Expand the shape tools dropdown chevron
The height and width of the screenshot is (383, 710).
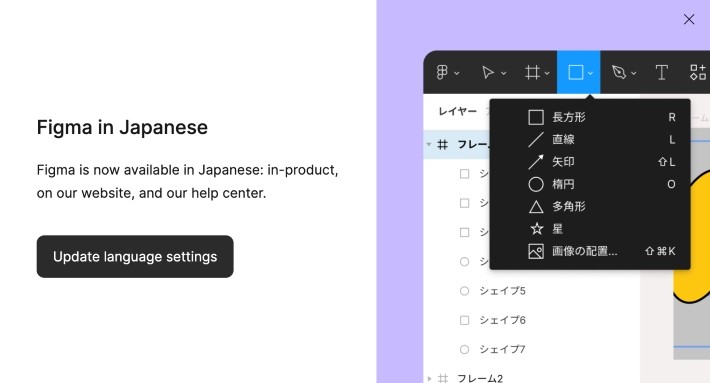tap(590, 73)
